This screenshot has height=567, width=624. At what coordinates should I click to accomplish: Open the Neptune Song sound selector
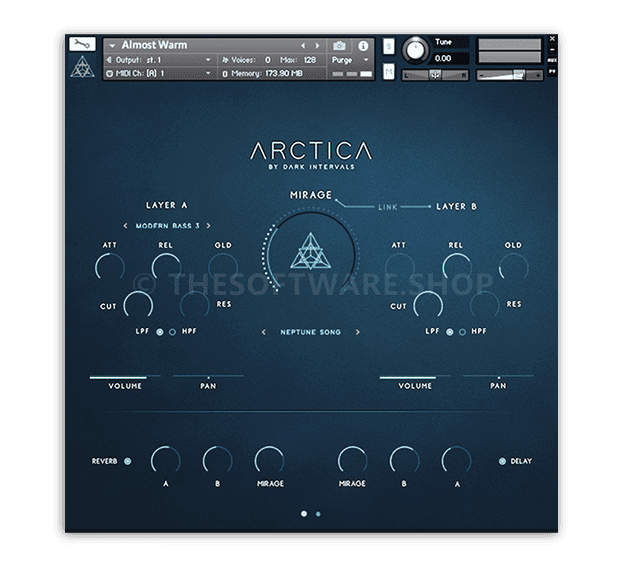[x=310, y=332]
